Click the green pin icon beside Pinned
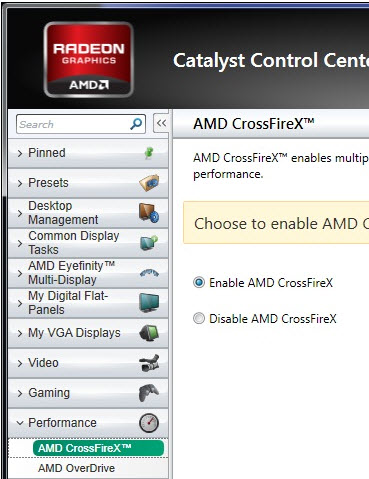 pyautogui.click(x=149, y=153)
